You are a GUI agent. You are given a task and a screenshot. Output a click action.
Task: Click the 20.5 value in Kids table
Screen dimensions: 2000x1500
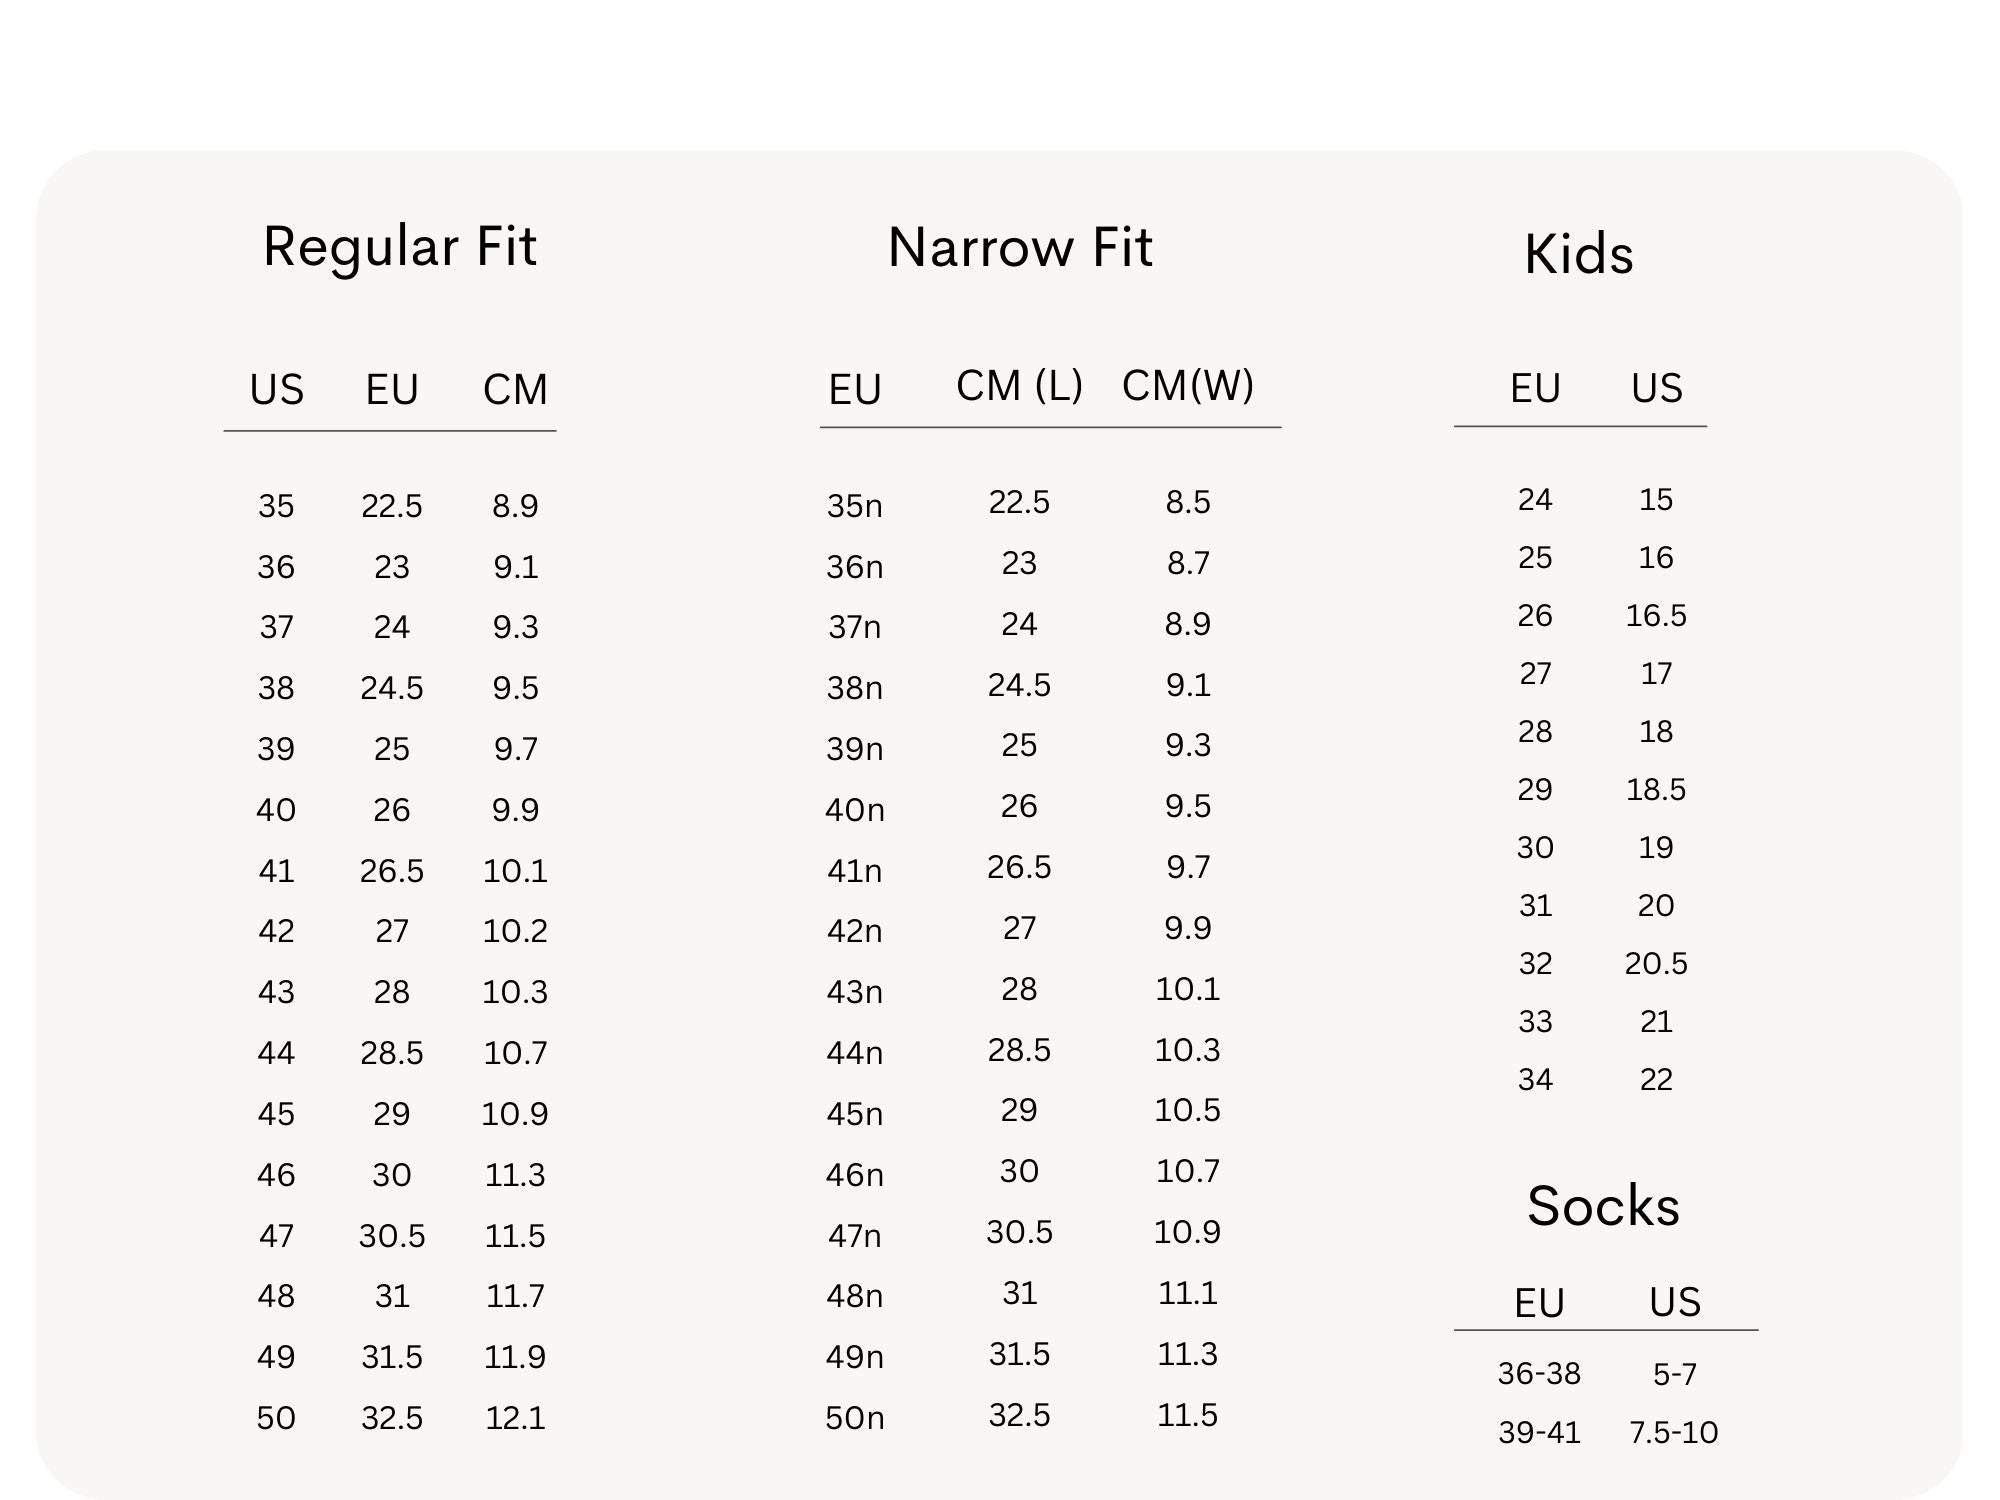tap(1656, 964)
